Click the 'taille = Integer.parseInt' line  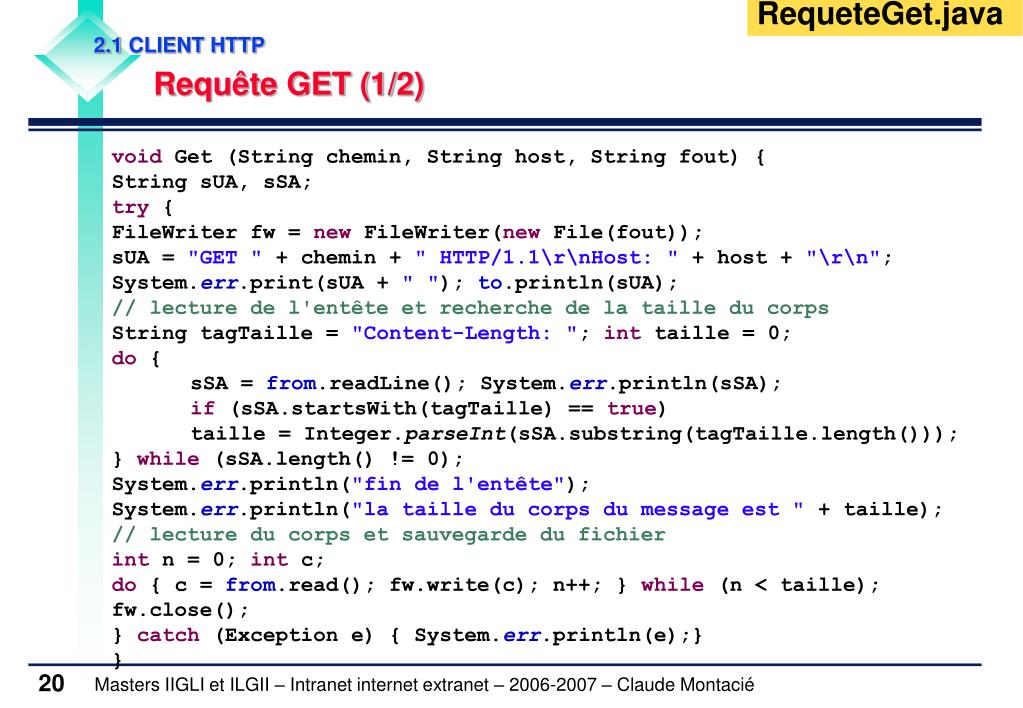point(574,434)
